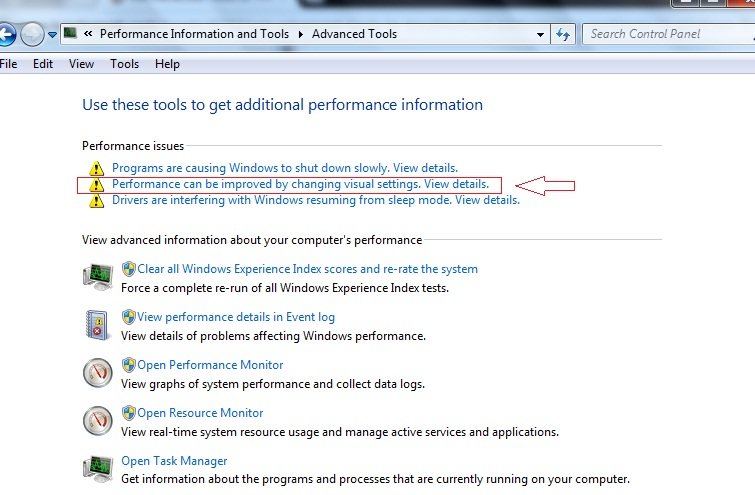Click the Clear Windows Experience Index monitor icon
Image resolution: width=755 pixels, height=495 pixels.
tap(97, 276)
